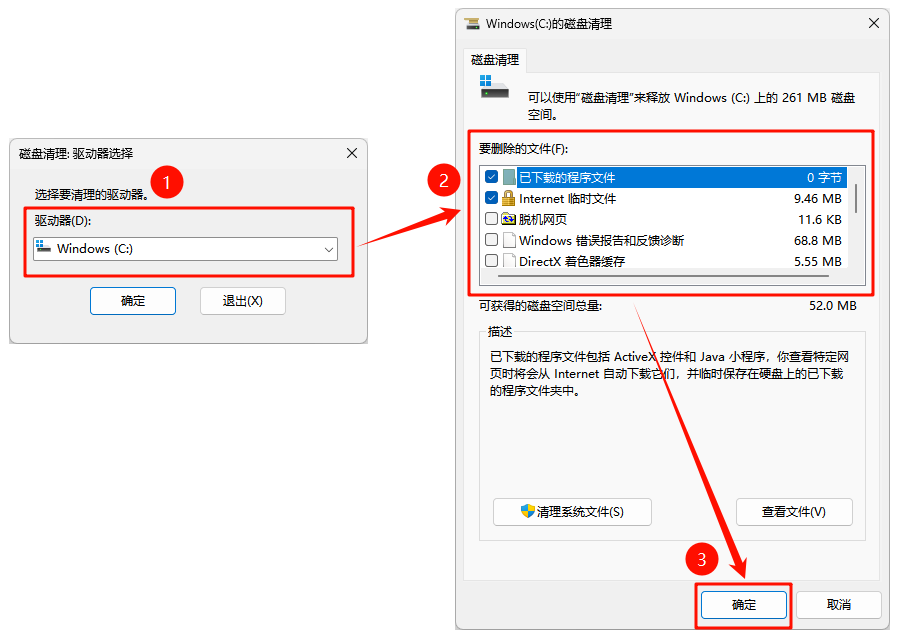Viewport: 898px width, 641px height.
Task: Click the green 已下载的程序文件 file icon
Action: [x=509, y=177]
